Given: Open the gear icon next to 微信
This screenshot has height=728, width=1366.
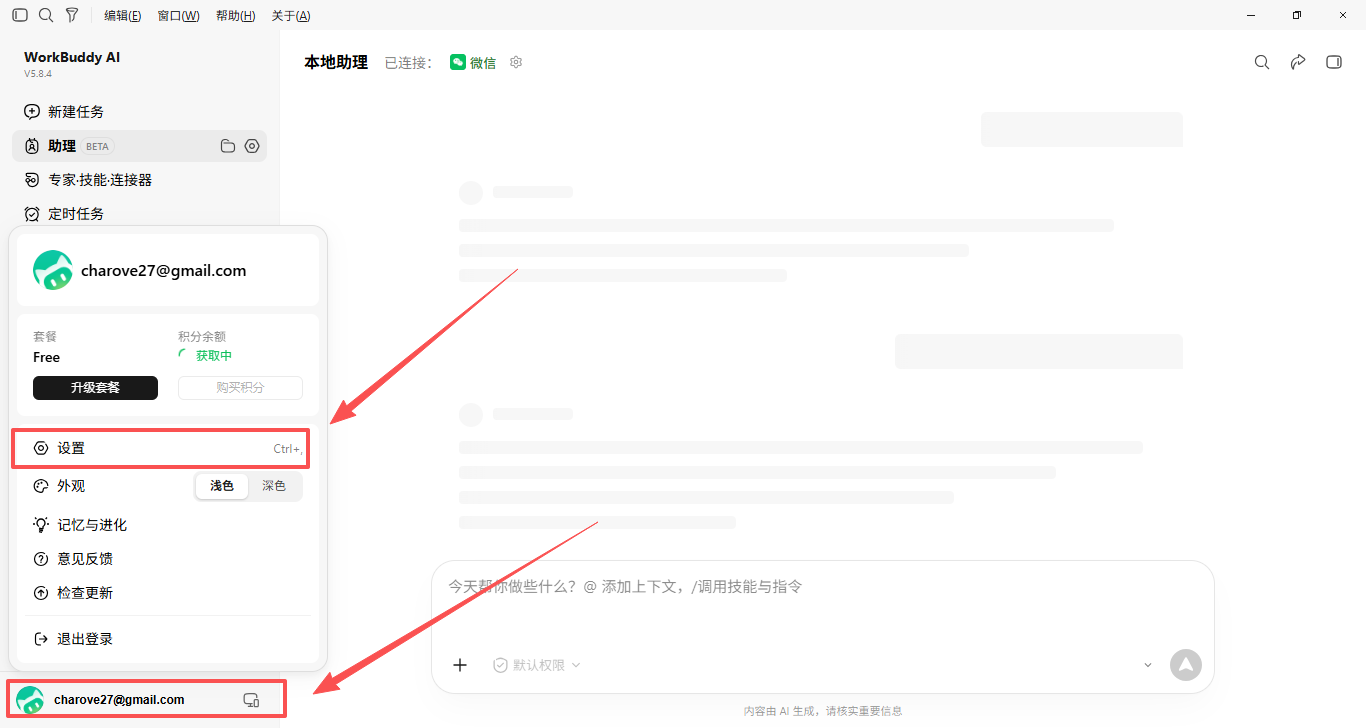Looking at the screenshot, I should [516, 62].
